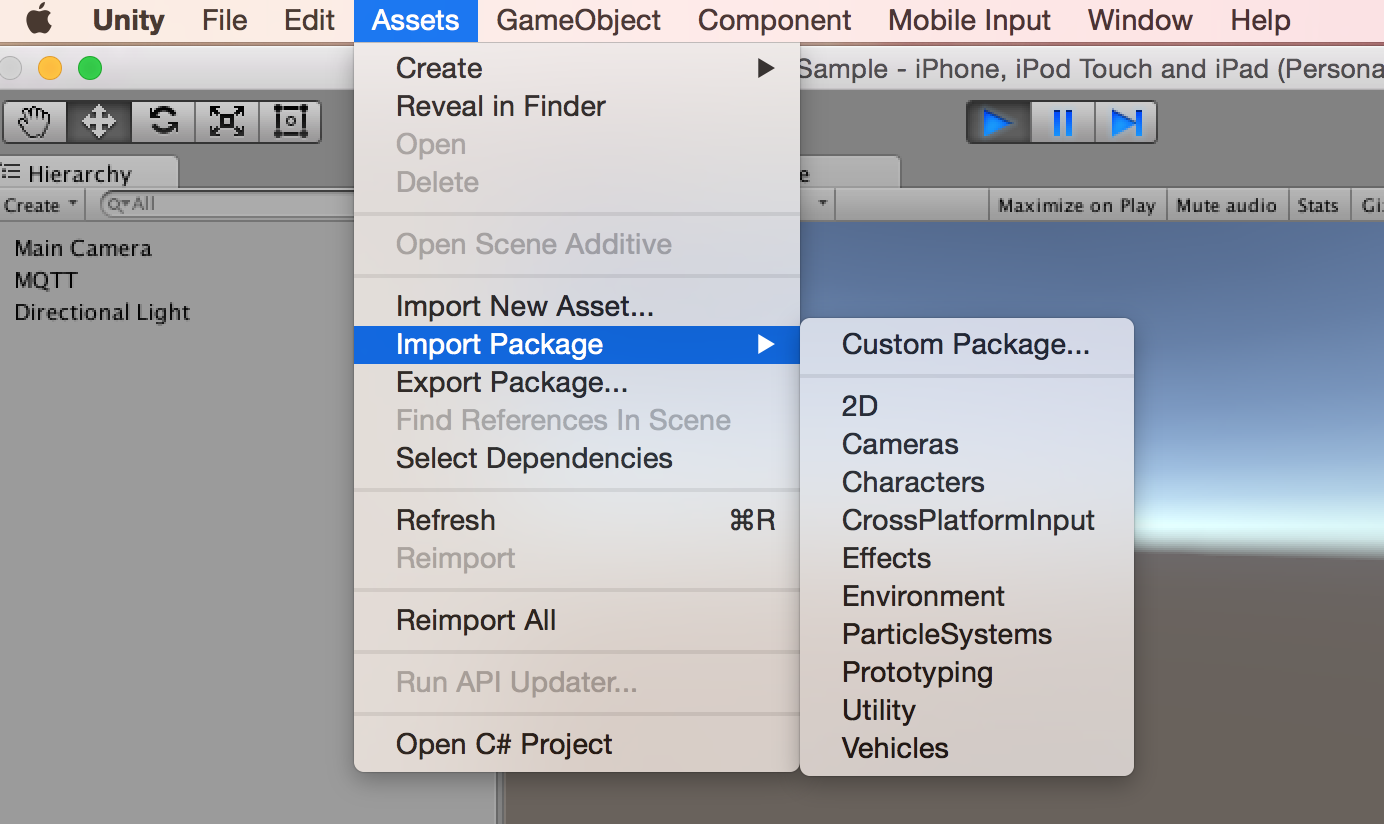Select the Hand tool

click(x=35, y=122)
